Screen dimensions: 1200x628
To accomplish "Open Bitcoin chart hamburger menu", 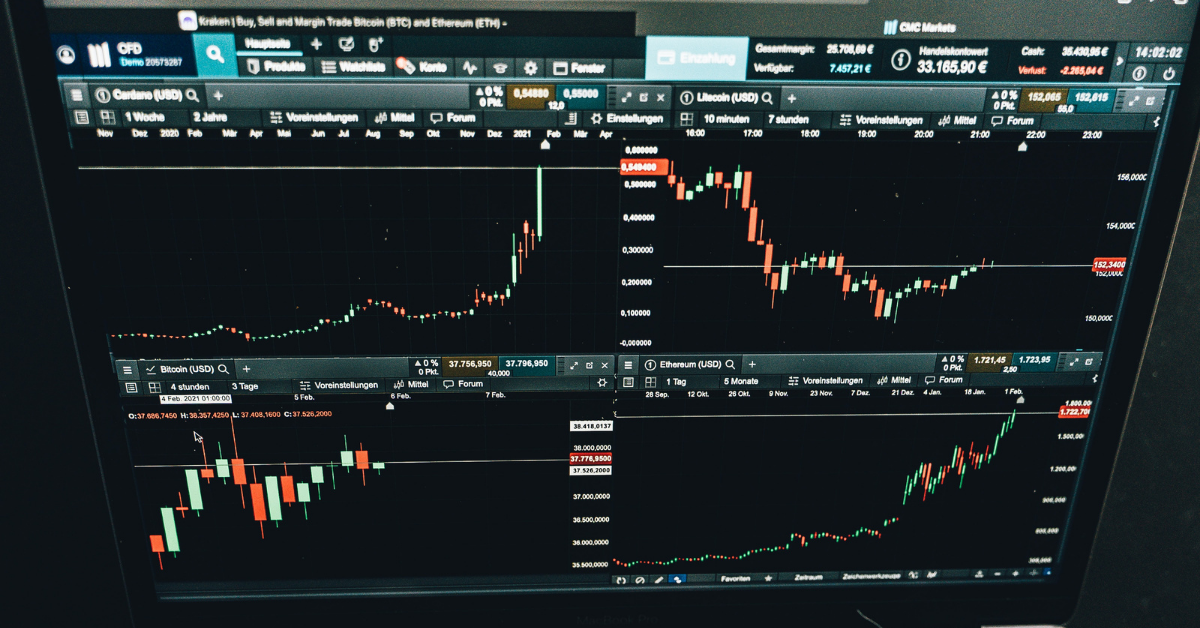I will click(127, 368).
